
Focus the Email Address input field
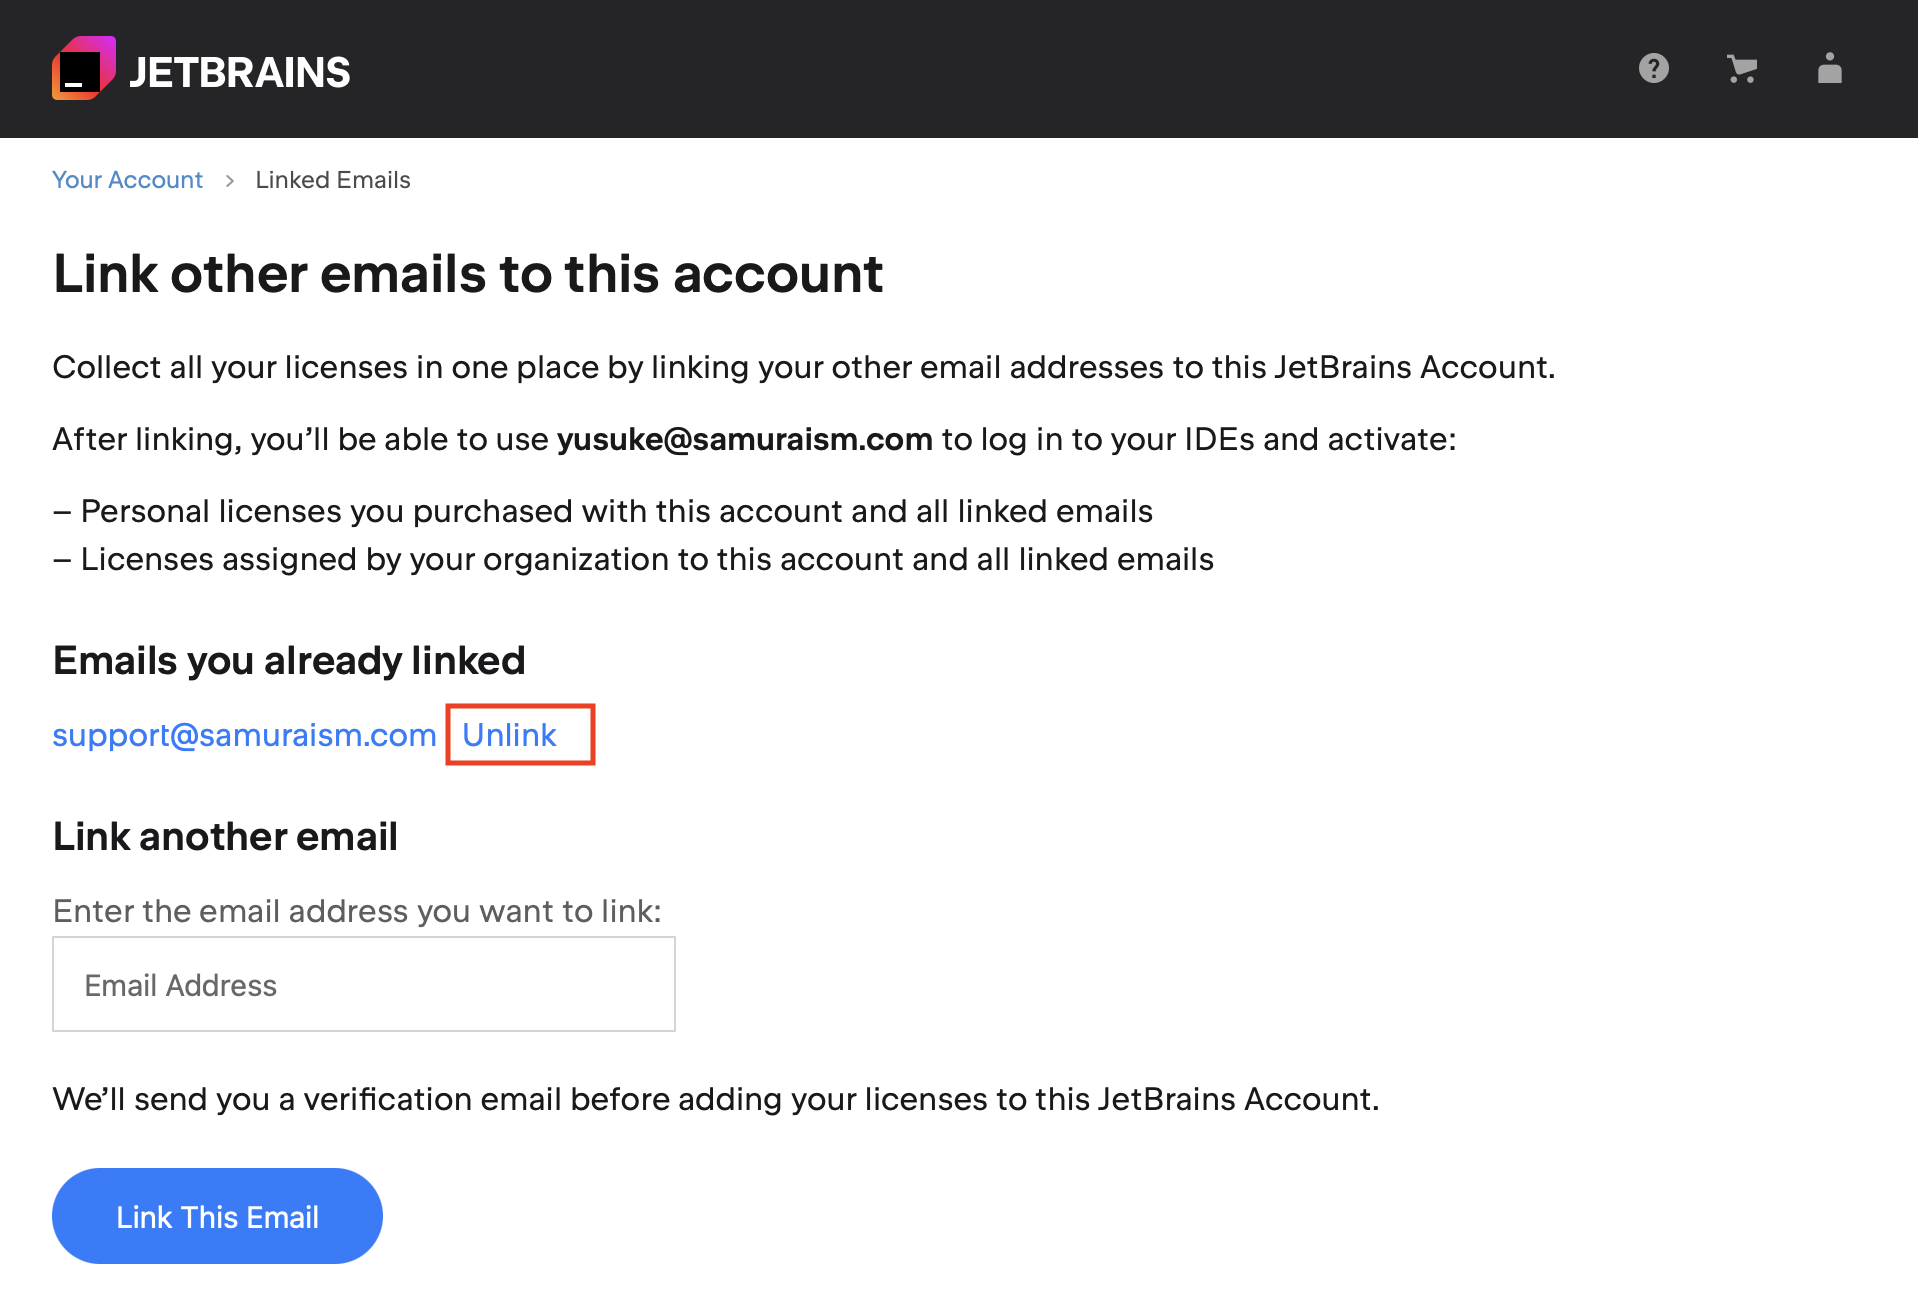click(364, 984)
